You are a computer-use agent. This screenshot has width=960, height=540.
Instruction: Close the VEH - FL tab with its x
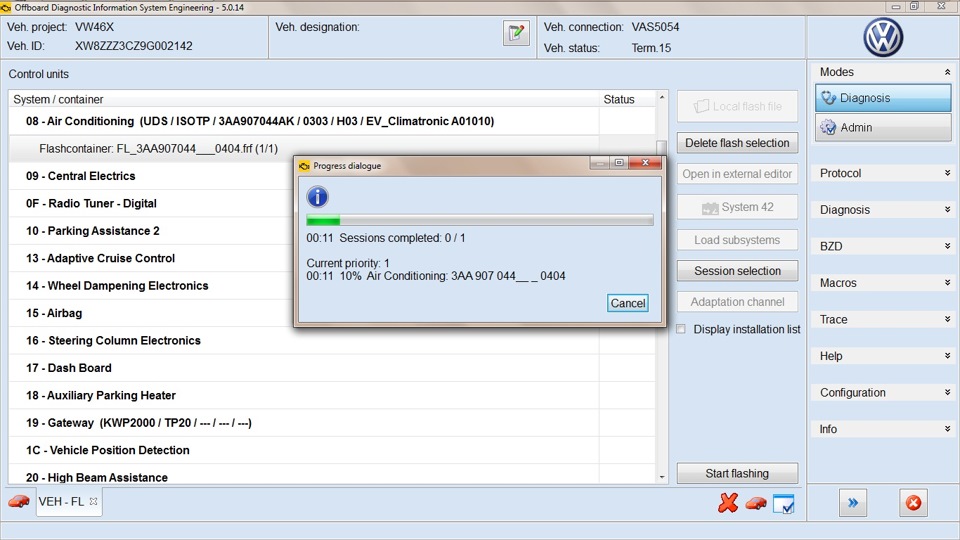[x=93, y=501]
